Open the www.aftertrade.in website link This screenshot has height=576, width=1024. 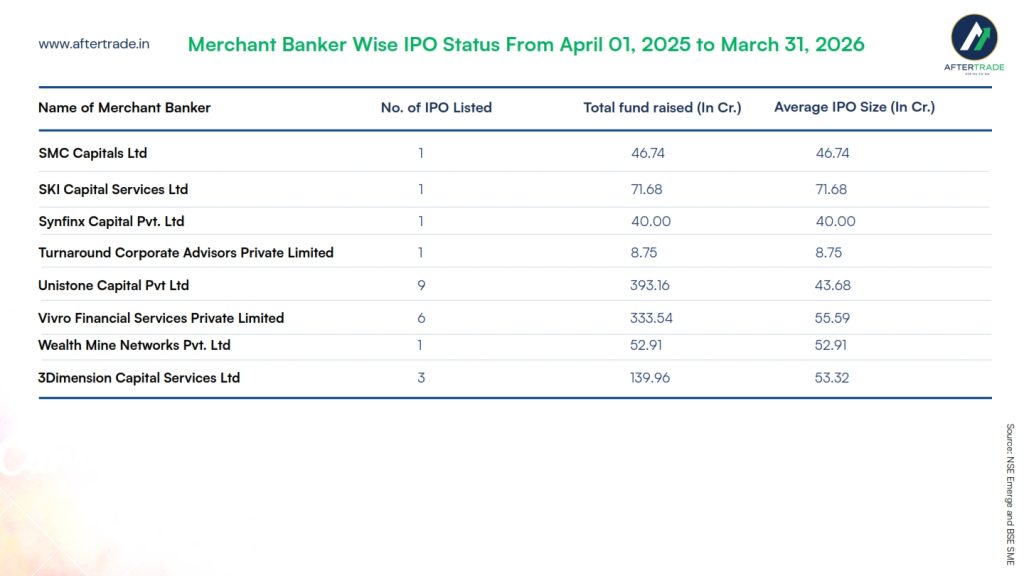point(94,44)
